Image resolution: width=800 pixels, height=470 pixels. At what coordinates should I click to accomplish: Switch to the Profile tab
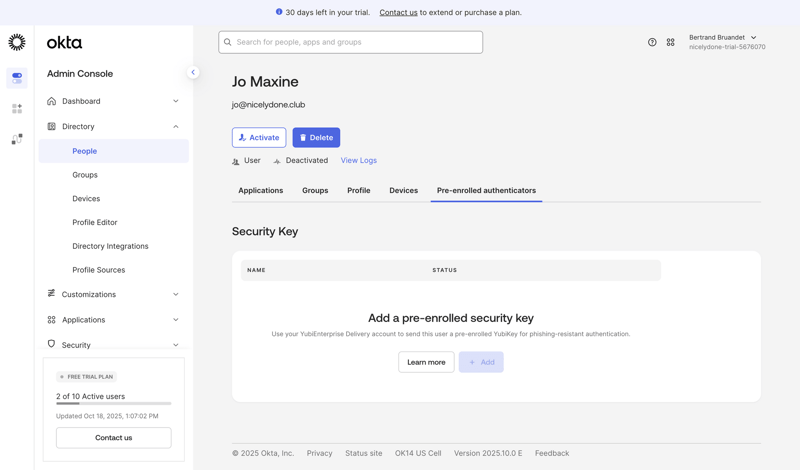tap(359, 190)
